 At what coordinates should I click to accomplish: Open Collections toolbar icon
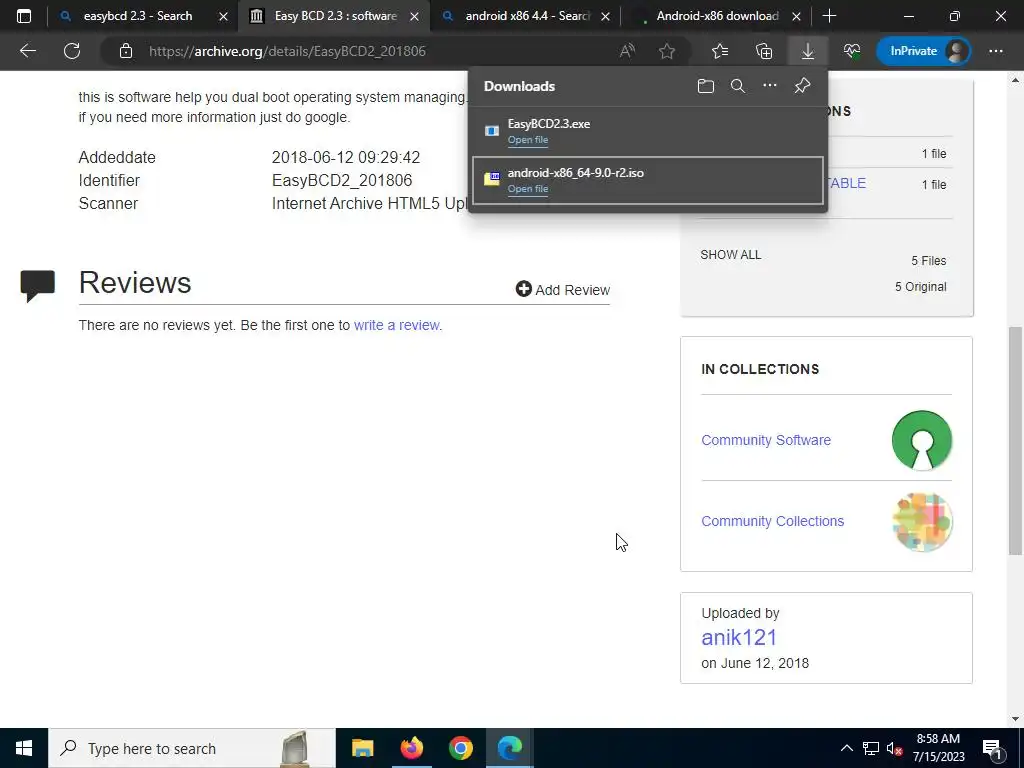763,51
